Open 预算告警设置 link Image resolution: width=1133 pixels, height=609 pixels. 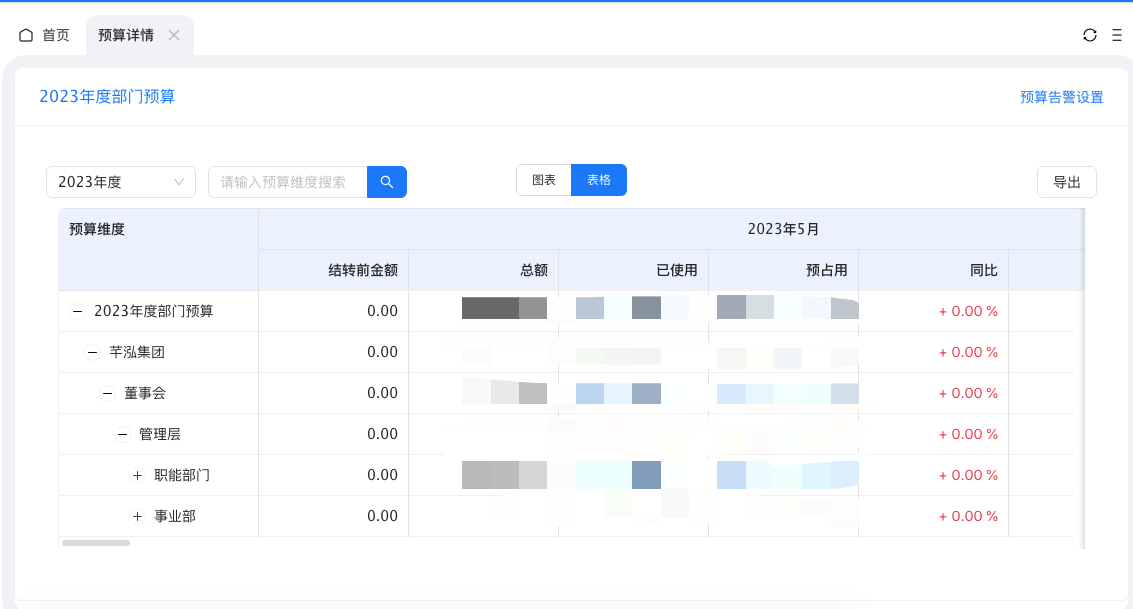point(1061,97)
